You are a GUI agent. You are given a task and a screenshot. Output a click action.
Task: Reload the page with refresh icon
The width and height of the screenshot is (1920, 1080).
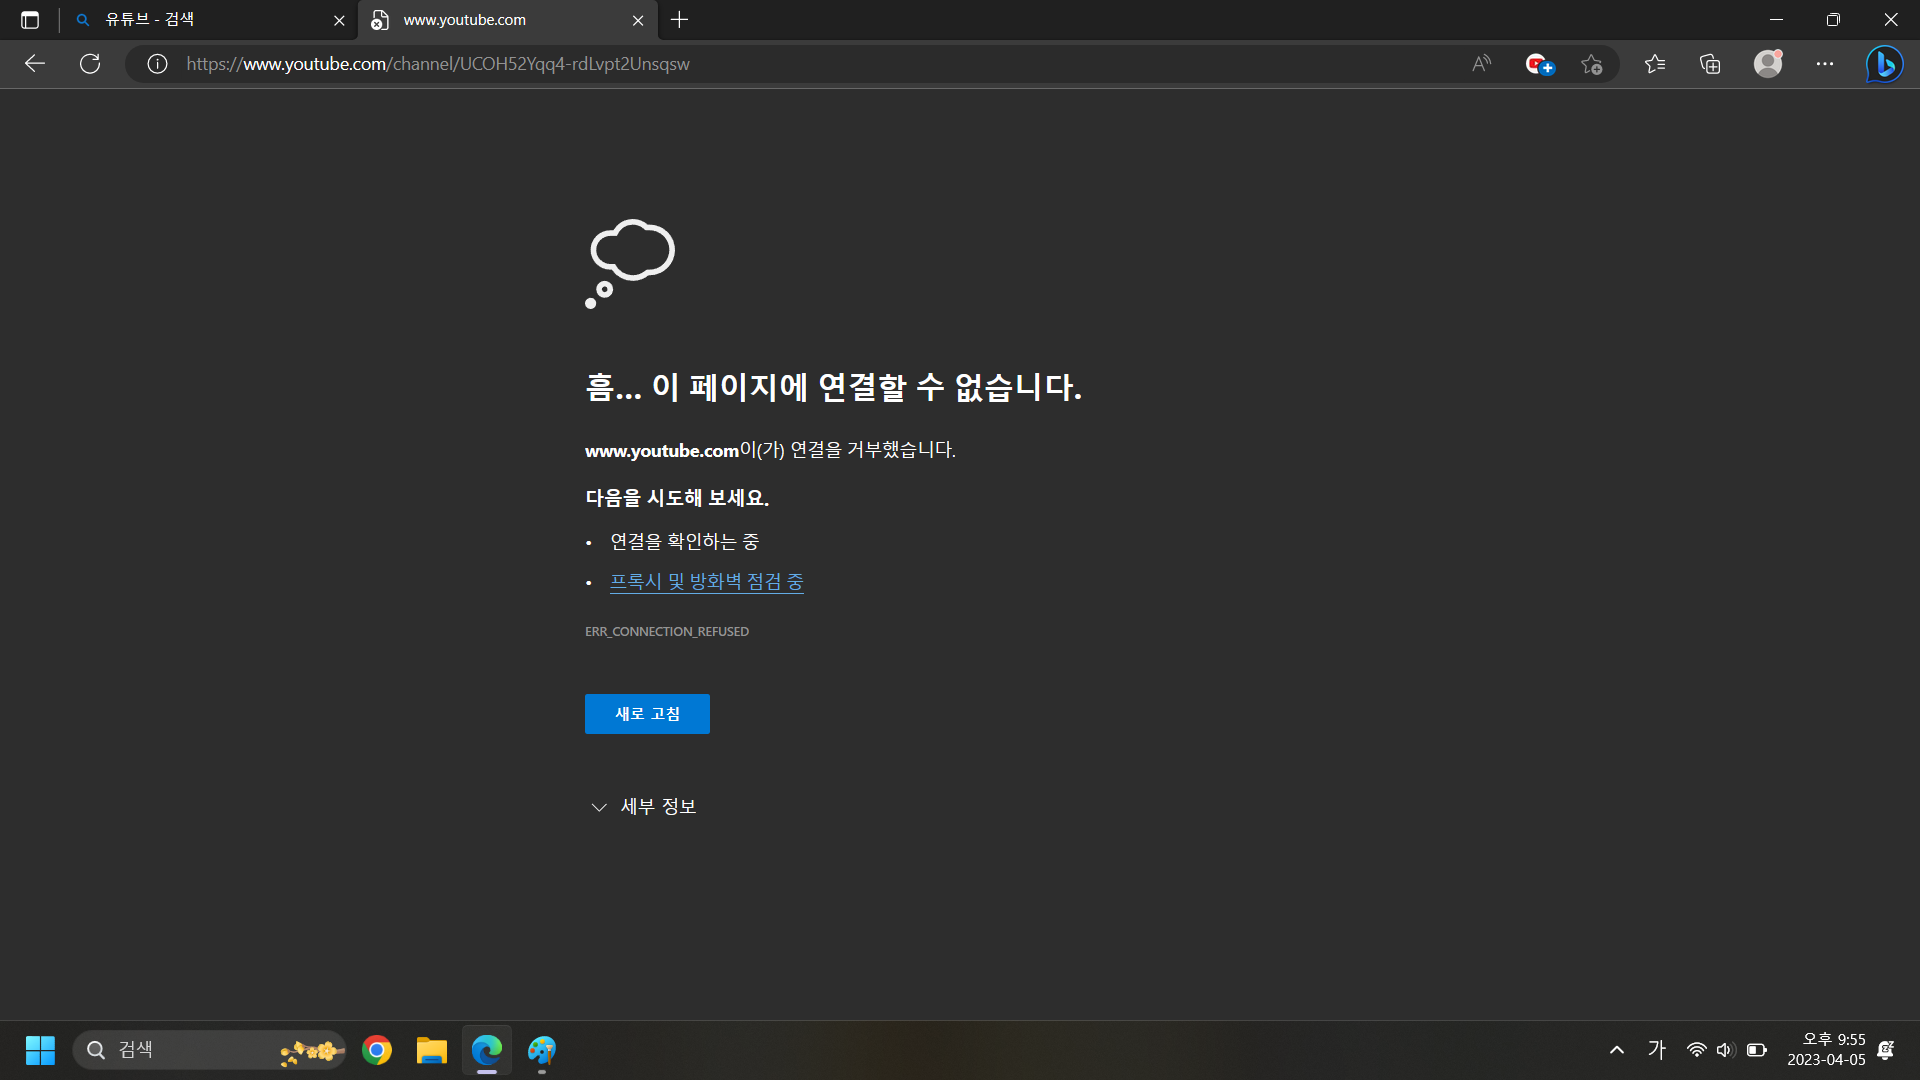pyautogui.click(x=90, y=64)
